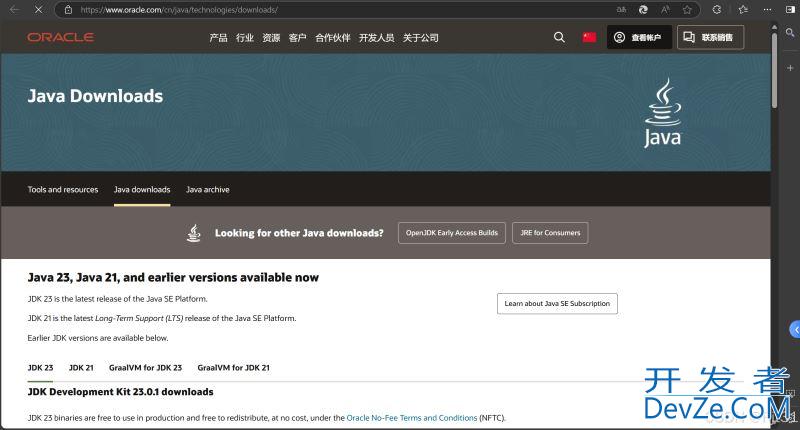Click the scrollbar up arrow
This screenshot has width=800, height=430.
point(774,26)
